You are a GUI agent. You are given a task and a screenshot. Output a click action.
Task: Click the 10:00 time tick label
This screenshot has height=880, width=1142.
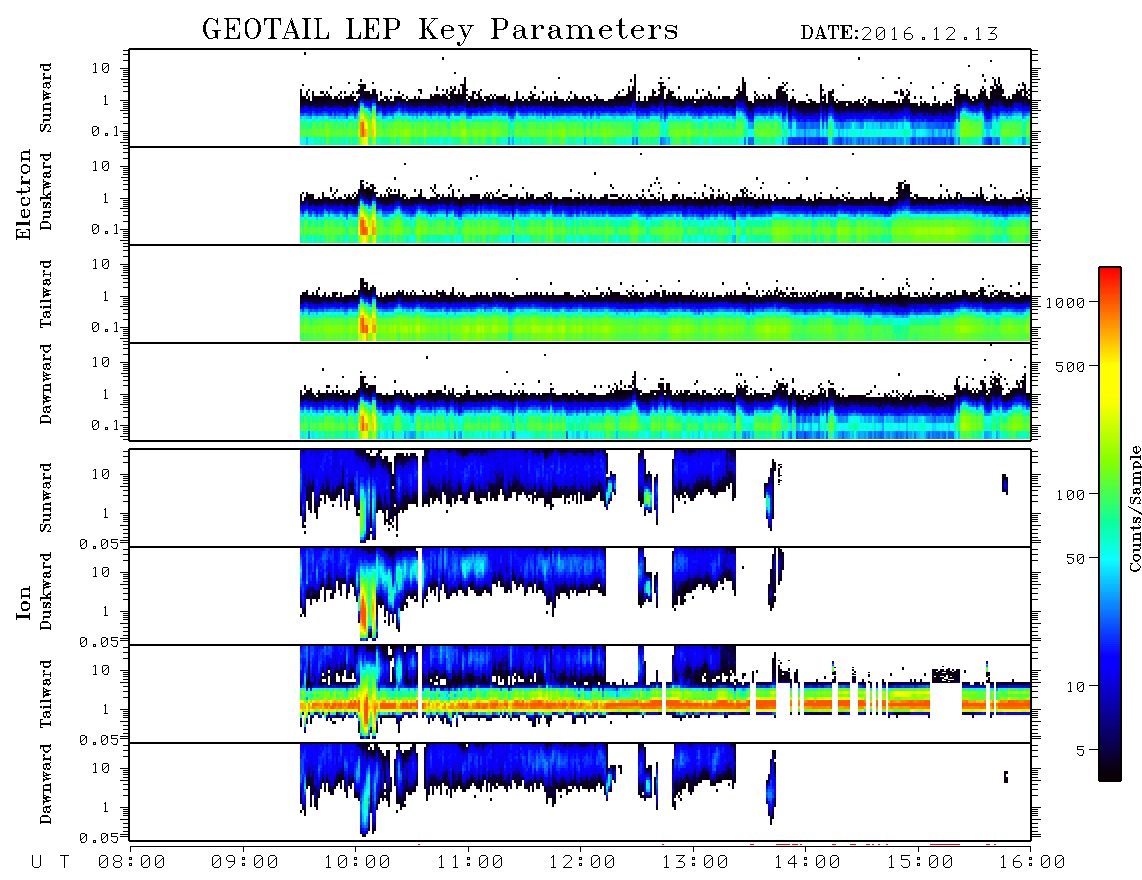(358, 863)
